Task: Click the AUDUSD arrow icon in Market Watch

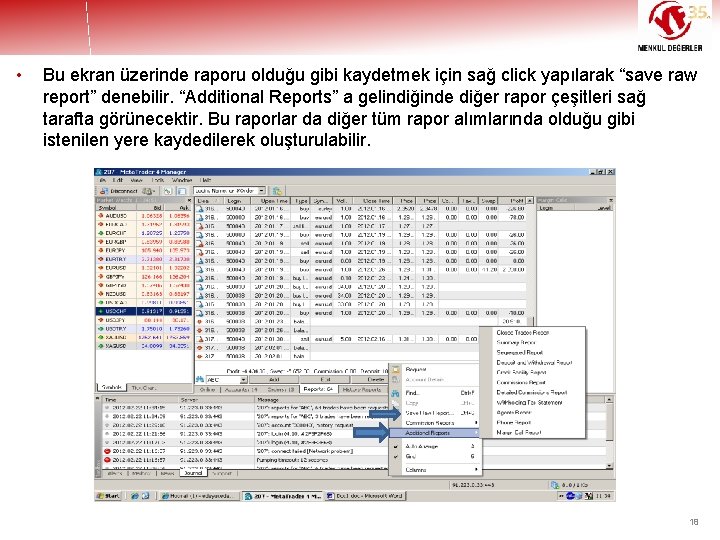Action: pos(101,215)
